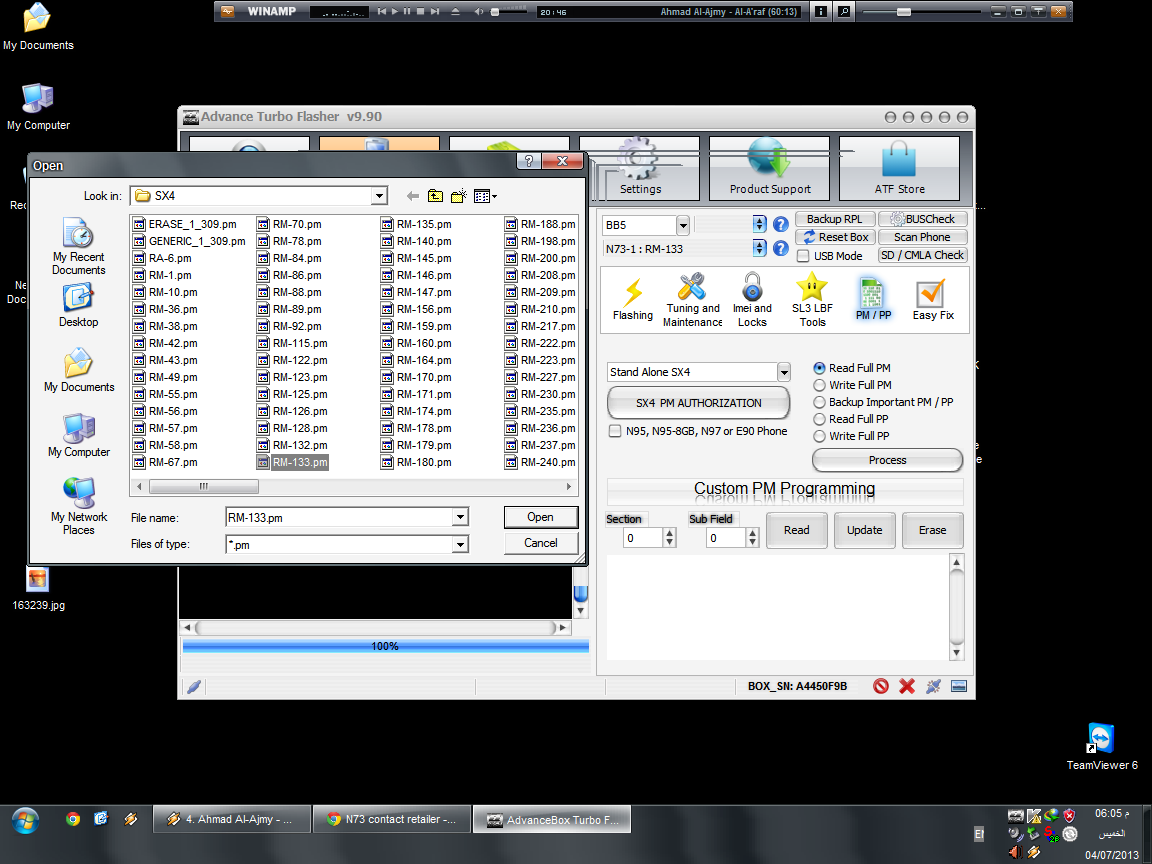
Task: Expand the Look in SX4 dropdown
Action: coord(379,196)
